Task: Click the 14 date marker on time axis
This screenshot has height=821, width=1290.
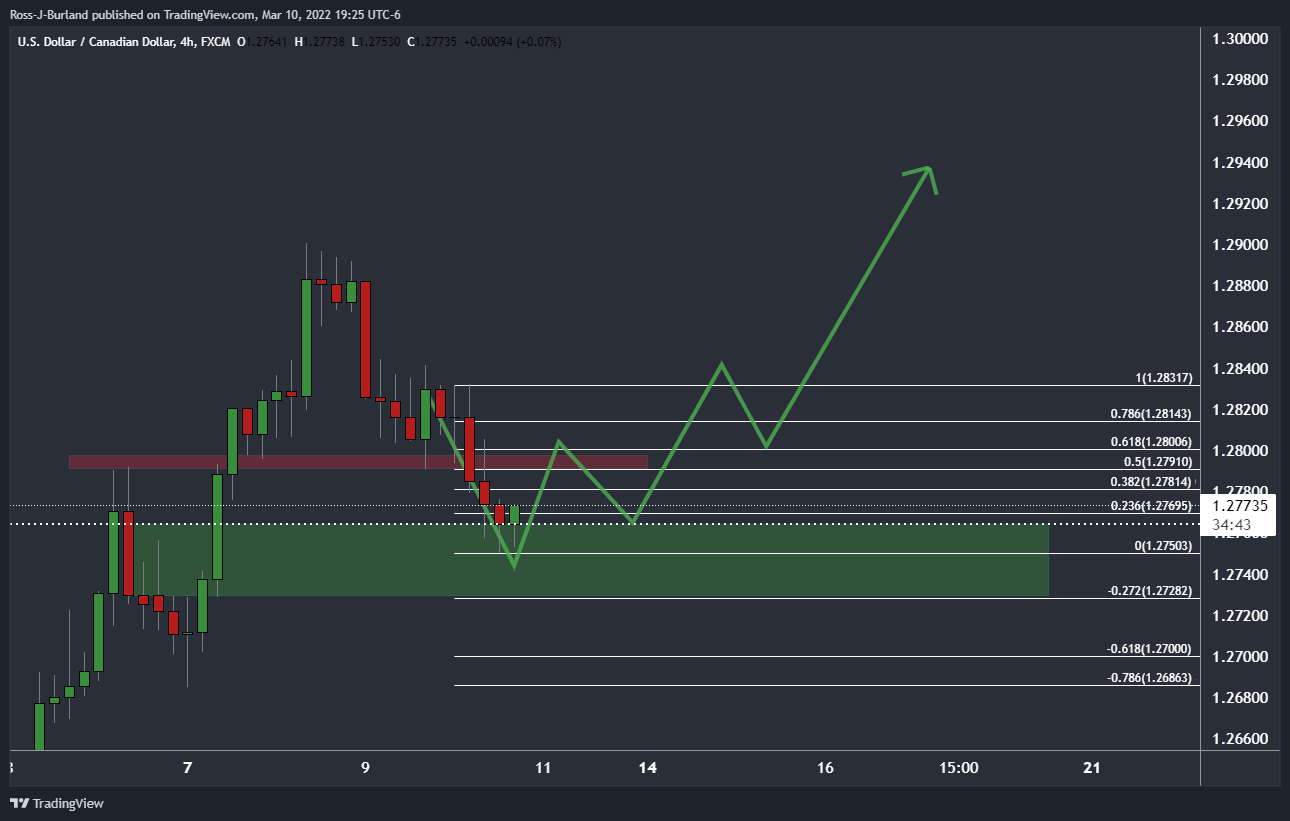Action: pos(648,768)
